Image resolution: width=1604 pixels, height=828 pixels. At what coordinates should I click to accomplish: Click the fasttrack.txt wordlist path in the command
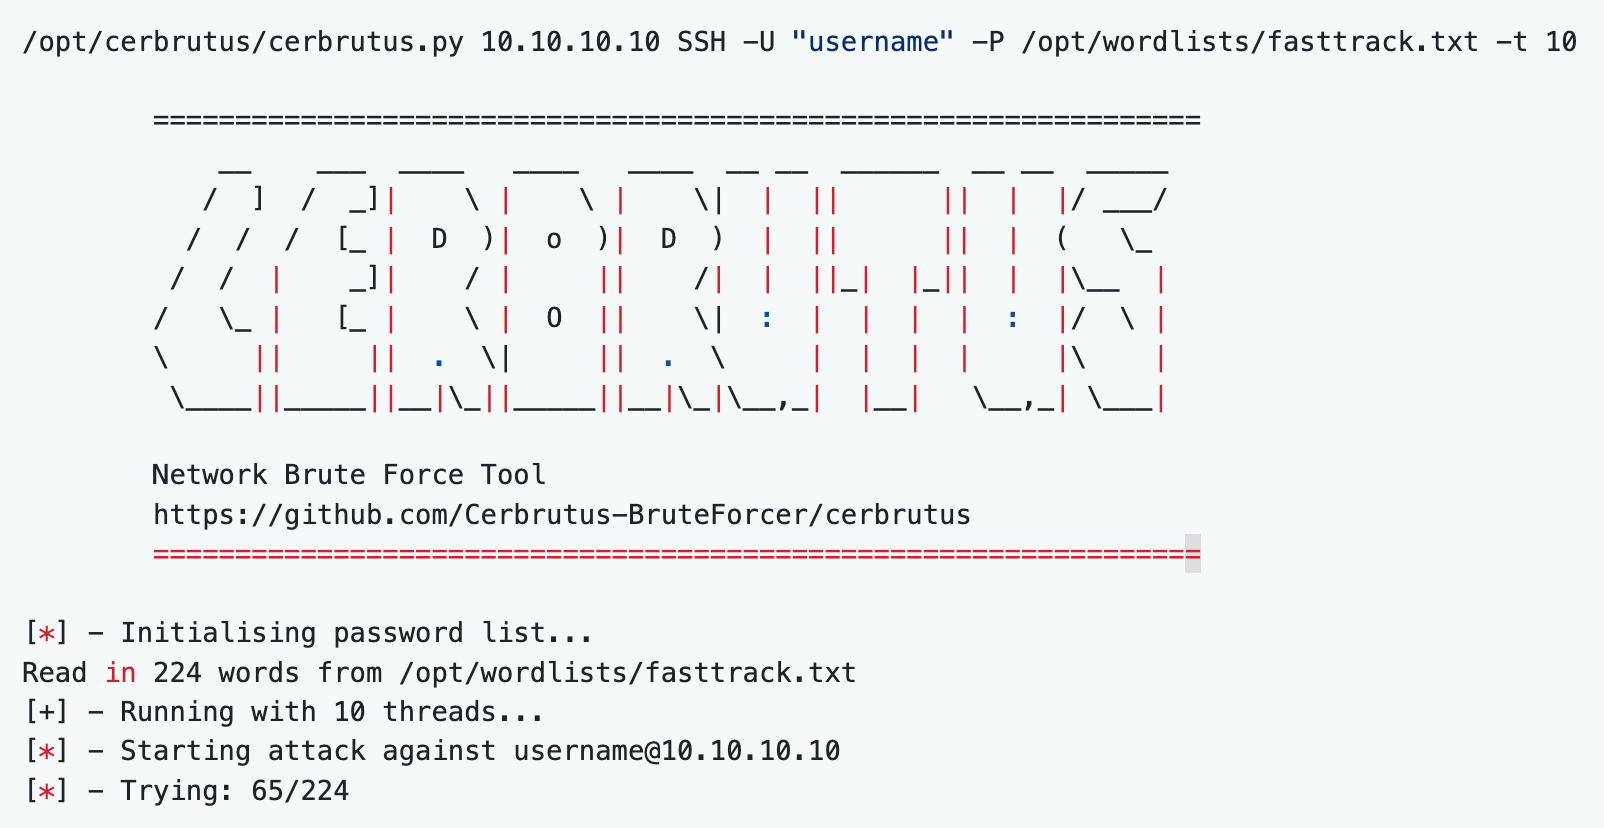click(1250, 42)
